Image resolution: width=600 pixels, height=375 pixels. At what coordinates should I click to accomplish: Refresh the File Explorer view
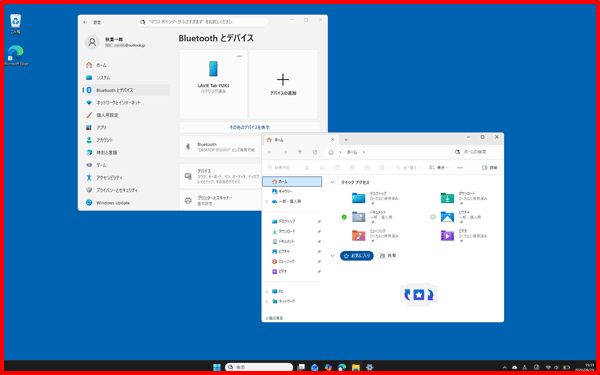[x=315, y=152]
